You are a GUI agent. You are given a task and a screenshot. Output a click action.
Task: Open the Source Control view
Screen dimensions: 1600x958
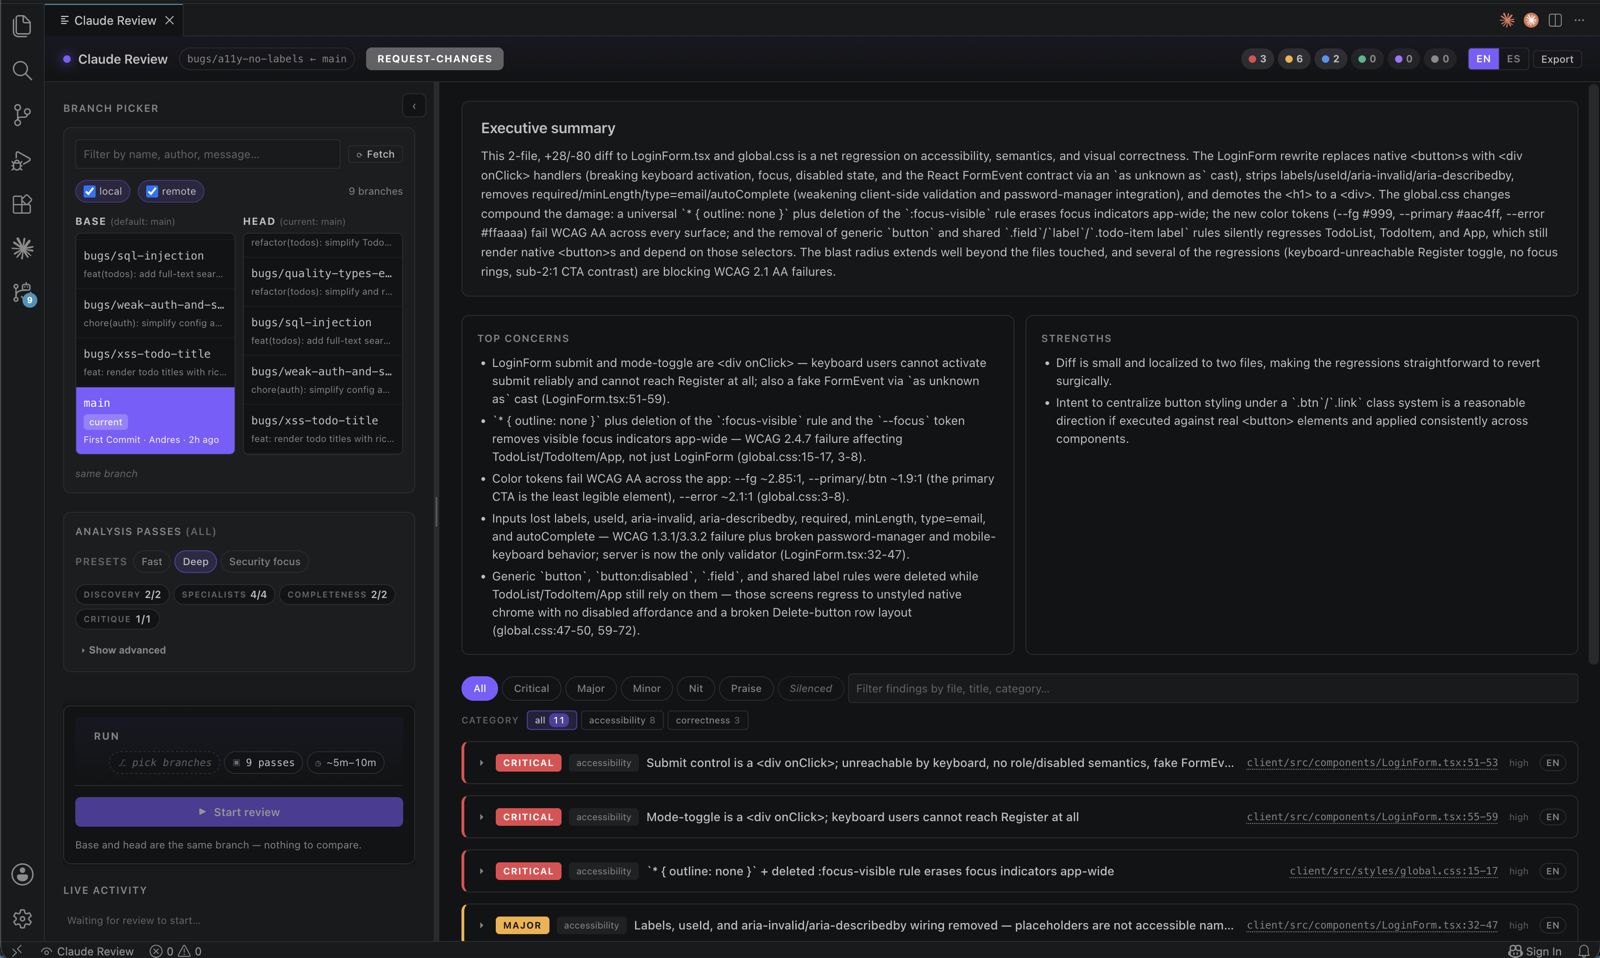click(x=22, y=115)
